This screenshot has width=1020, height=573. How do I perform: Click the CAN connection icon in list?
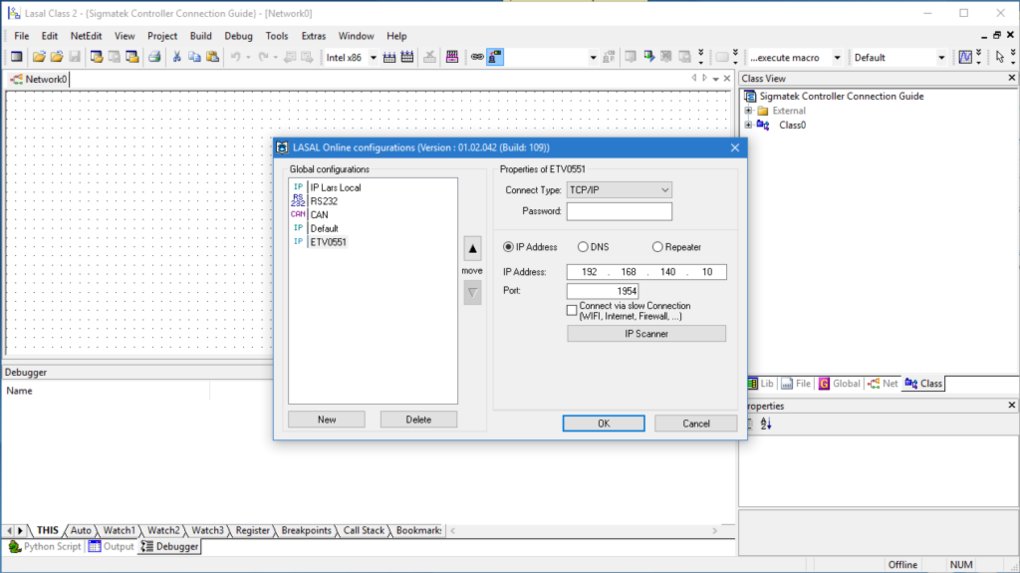(298, 215)
